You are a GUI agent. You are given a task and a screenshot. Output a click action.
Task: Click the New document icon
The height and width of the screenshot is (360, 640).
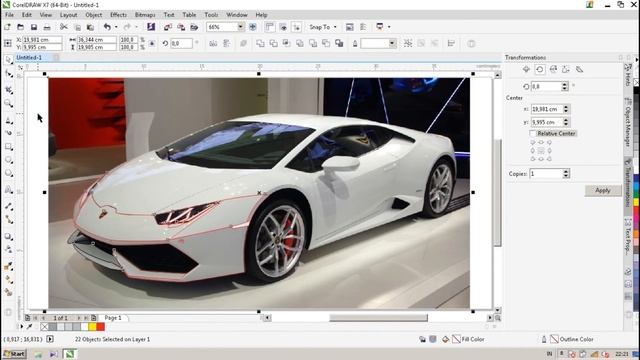click(7, 27)
